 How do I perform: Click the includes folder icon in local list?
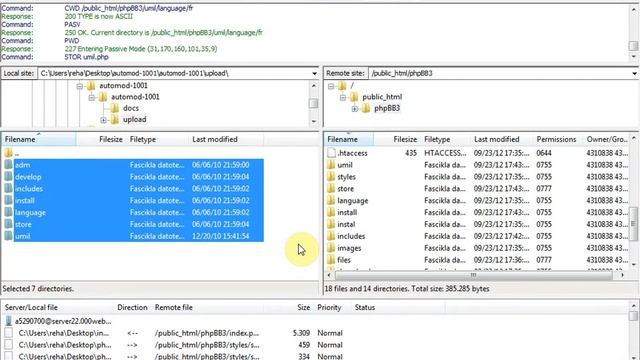[8, 189]
